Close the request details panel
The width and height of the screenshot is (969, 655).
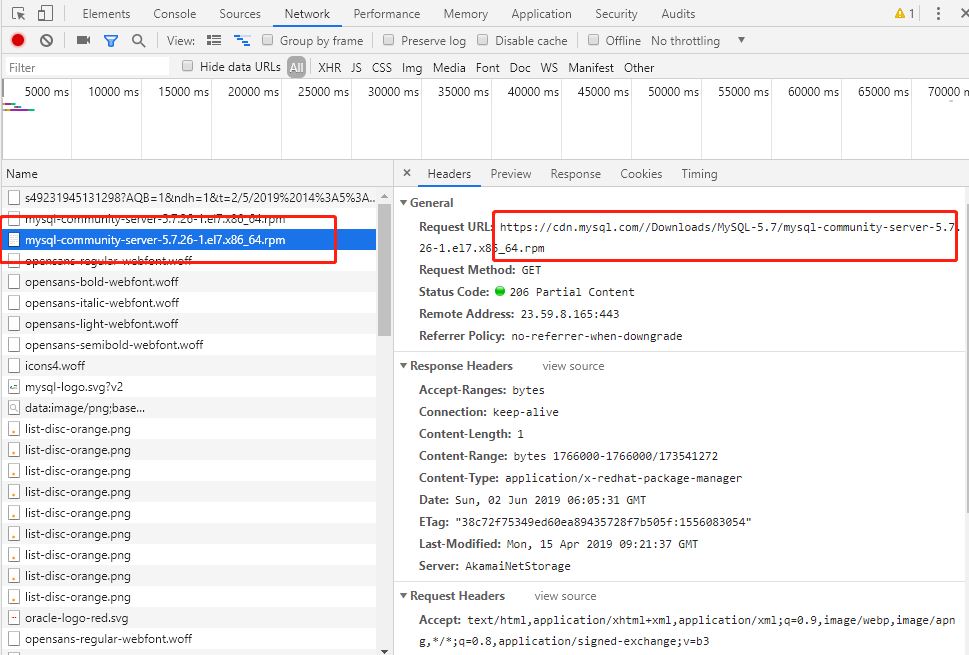407,174
